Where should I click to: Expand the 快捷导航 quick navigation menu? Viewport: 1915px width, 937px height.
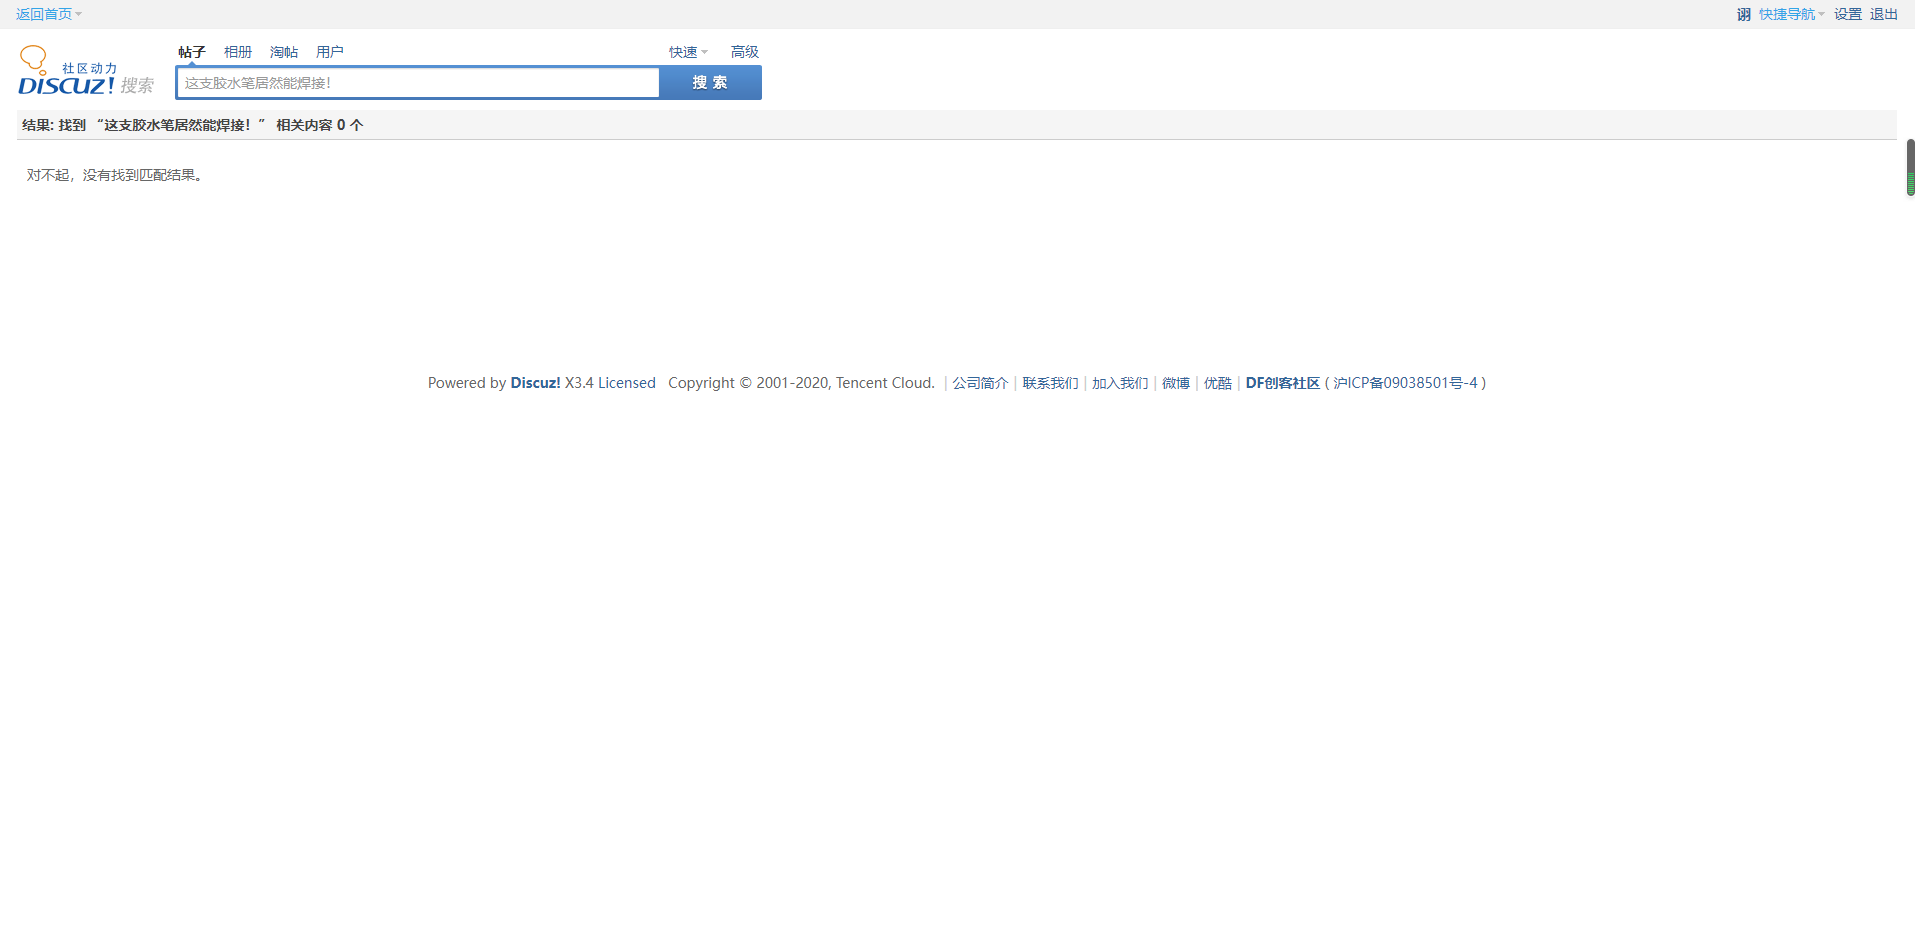click(1791, 14)
